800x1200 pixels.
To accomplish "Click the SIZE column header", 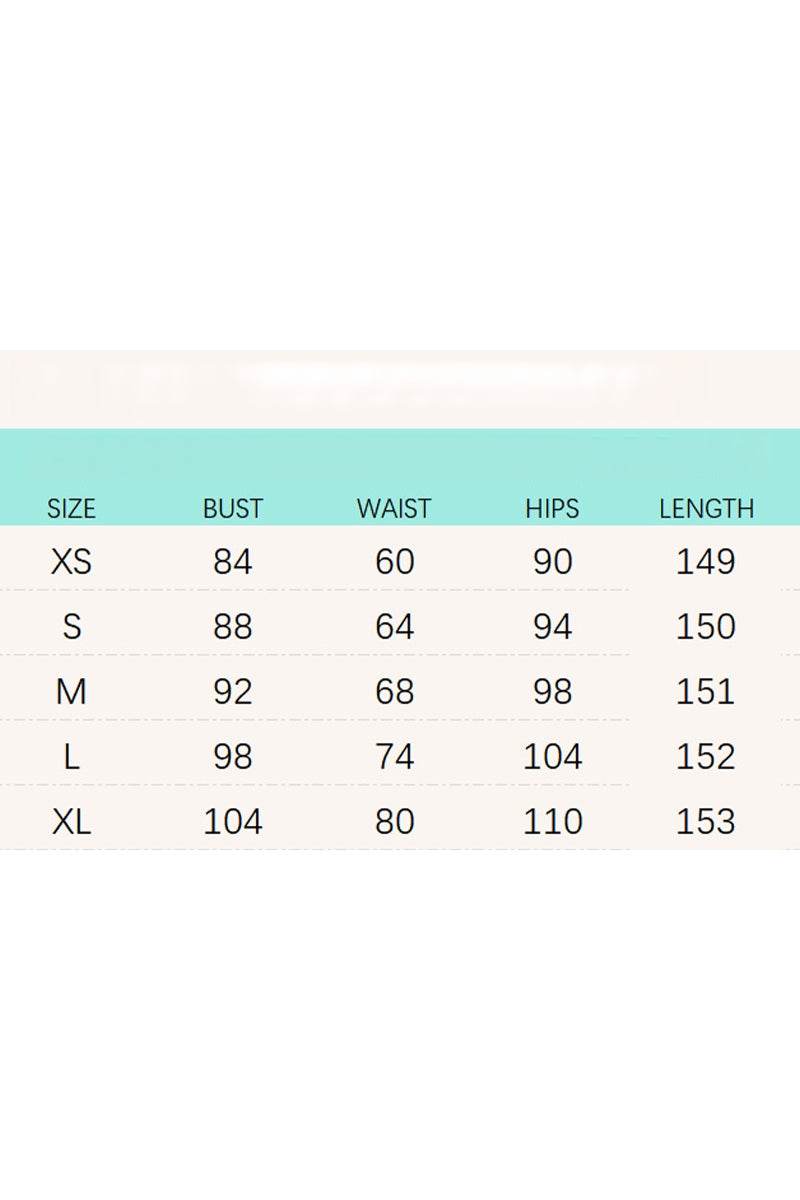I will [71, 508].
